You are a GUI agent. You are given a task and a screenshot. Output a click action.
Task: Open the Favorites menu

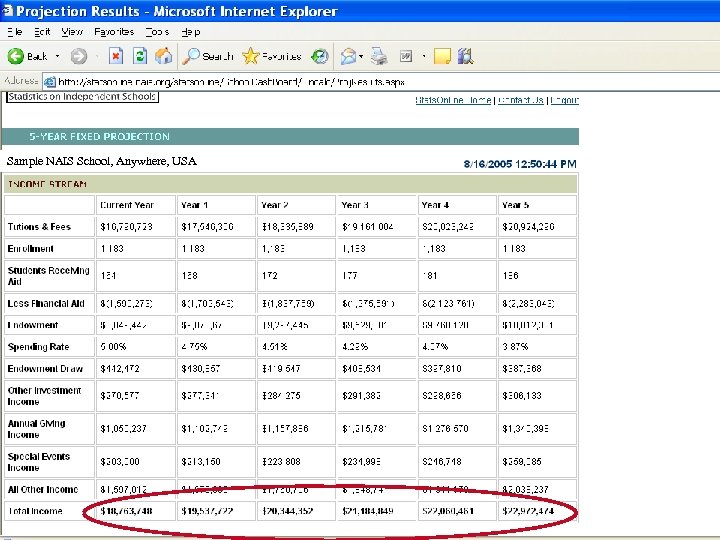point(114,32)
